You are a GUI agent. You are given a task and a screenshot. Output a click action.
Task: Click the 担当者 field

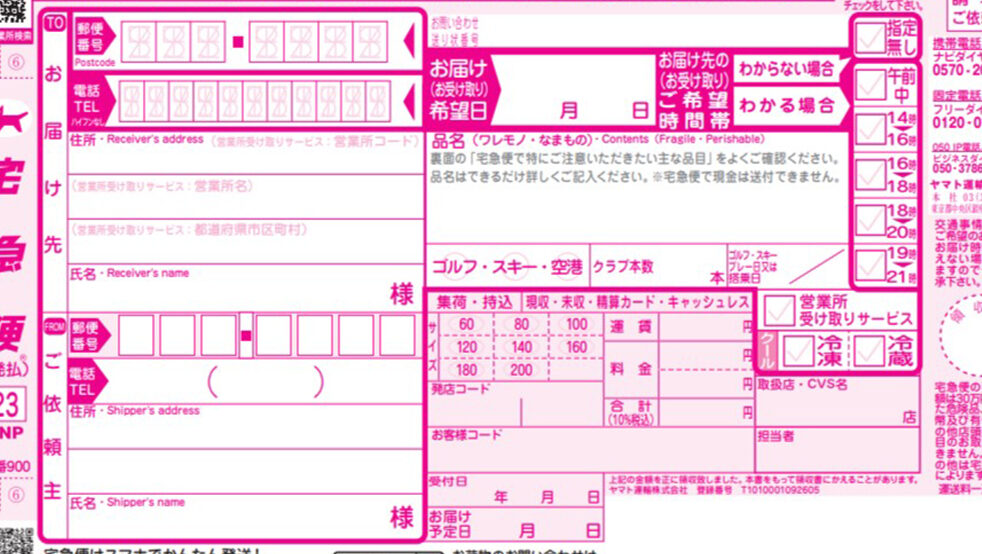837,449
